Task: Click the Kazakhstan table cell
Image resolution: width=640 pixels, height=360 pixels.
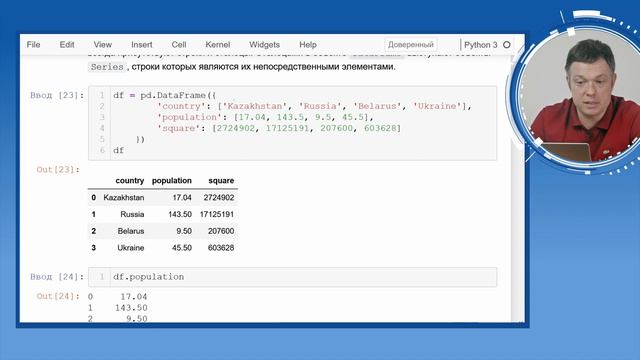Action: (124, 198)
